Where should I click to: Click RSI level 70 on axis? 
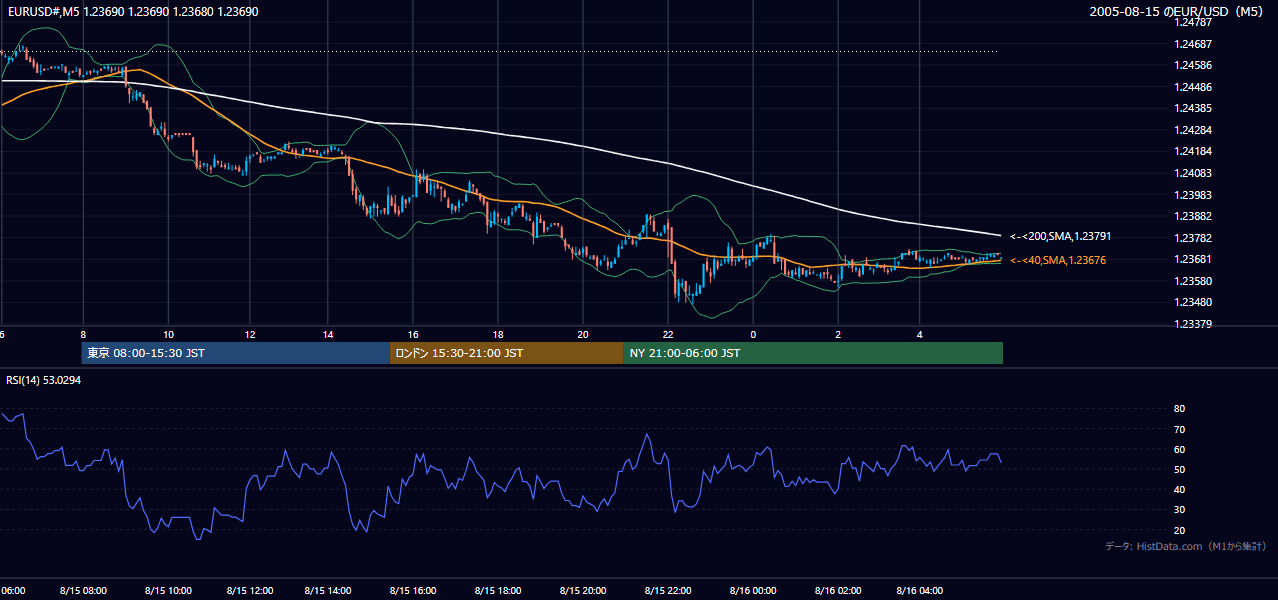pos(1179,429)
